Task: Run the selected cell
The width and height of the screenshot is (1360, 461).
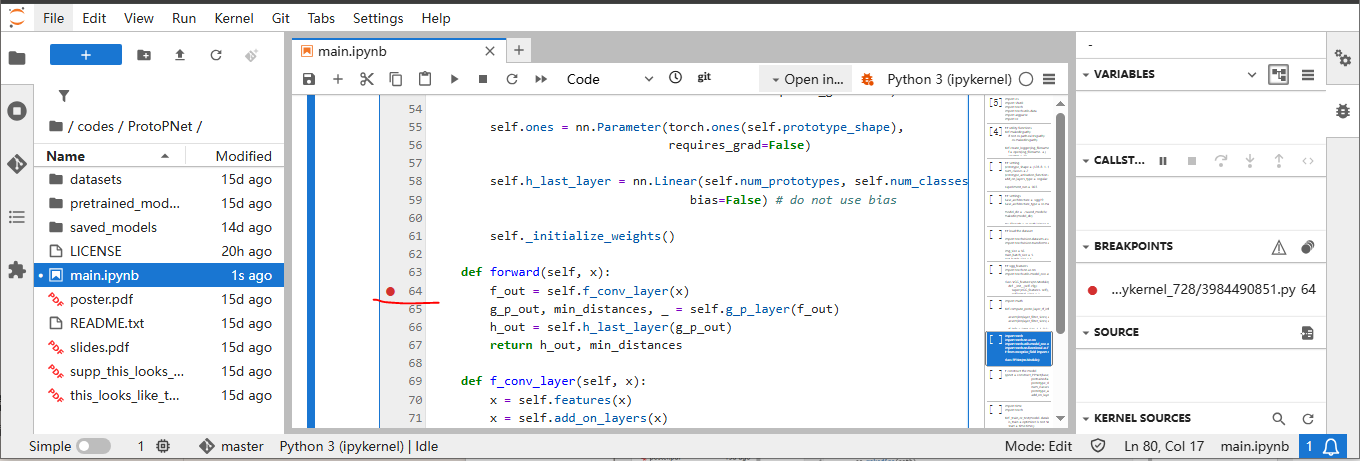Action: coord(454,79)
